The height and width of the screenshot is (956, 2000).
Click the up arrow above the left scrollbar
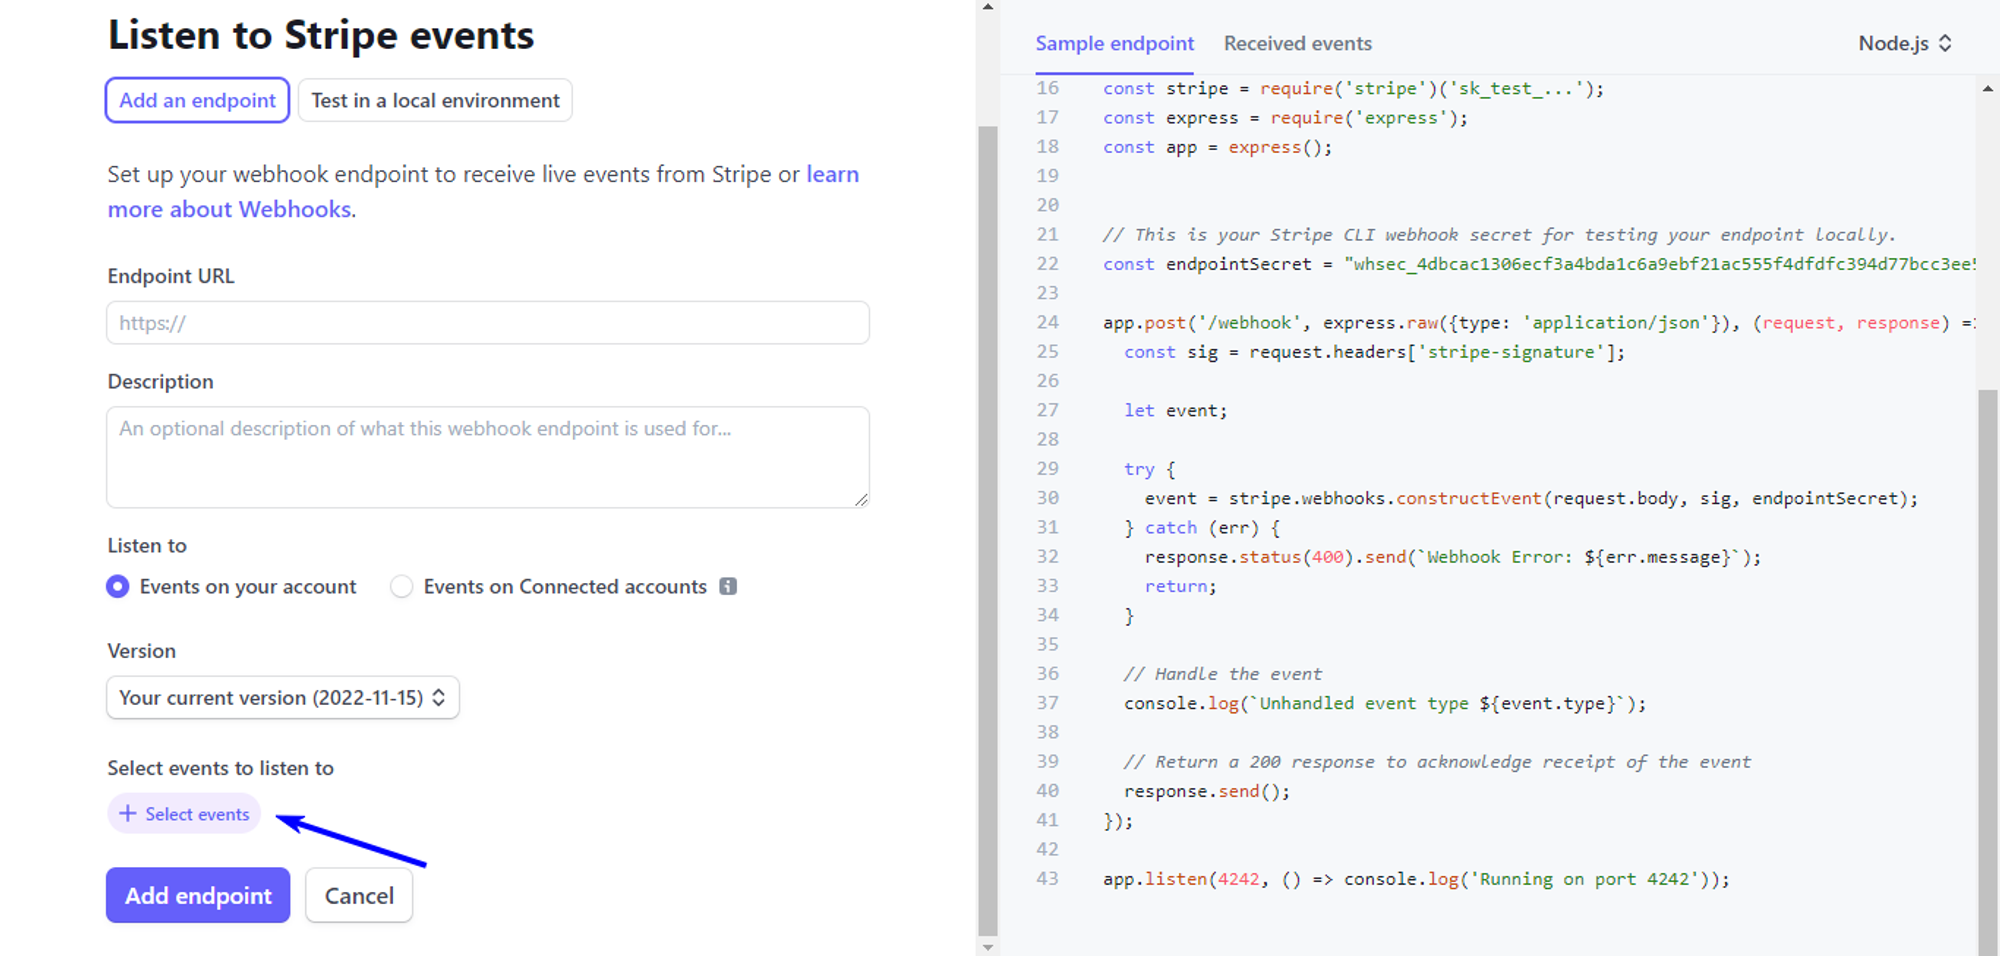988,7
